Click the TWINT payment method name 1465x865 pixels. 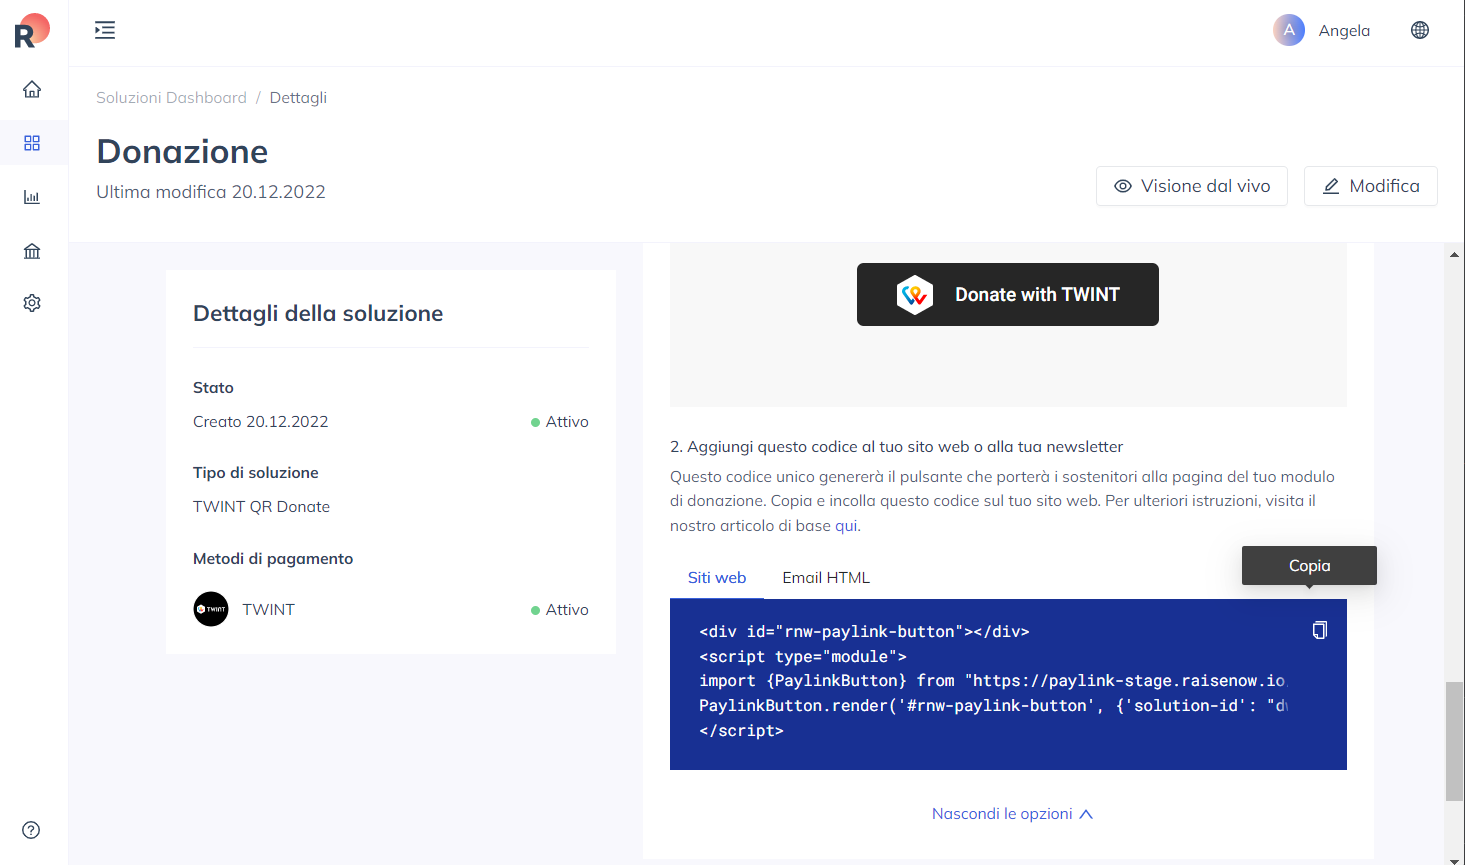point(268,610)
